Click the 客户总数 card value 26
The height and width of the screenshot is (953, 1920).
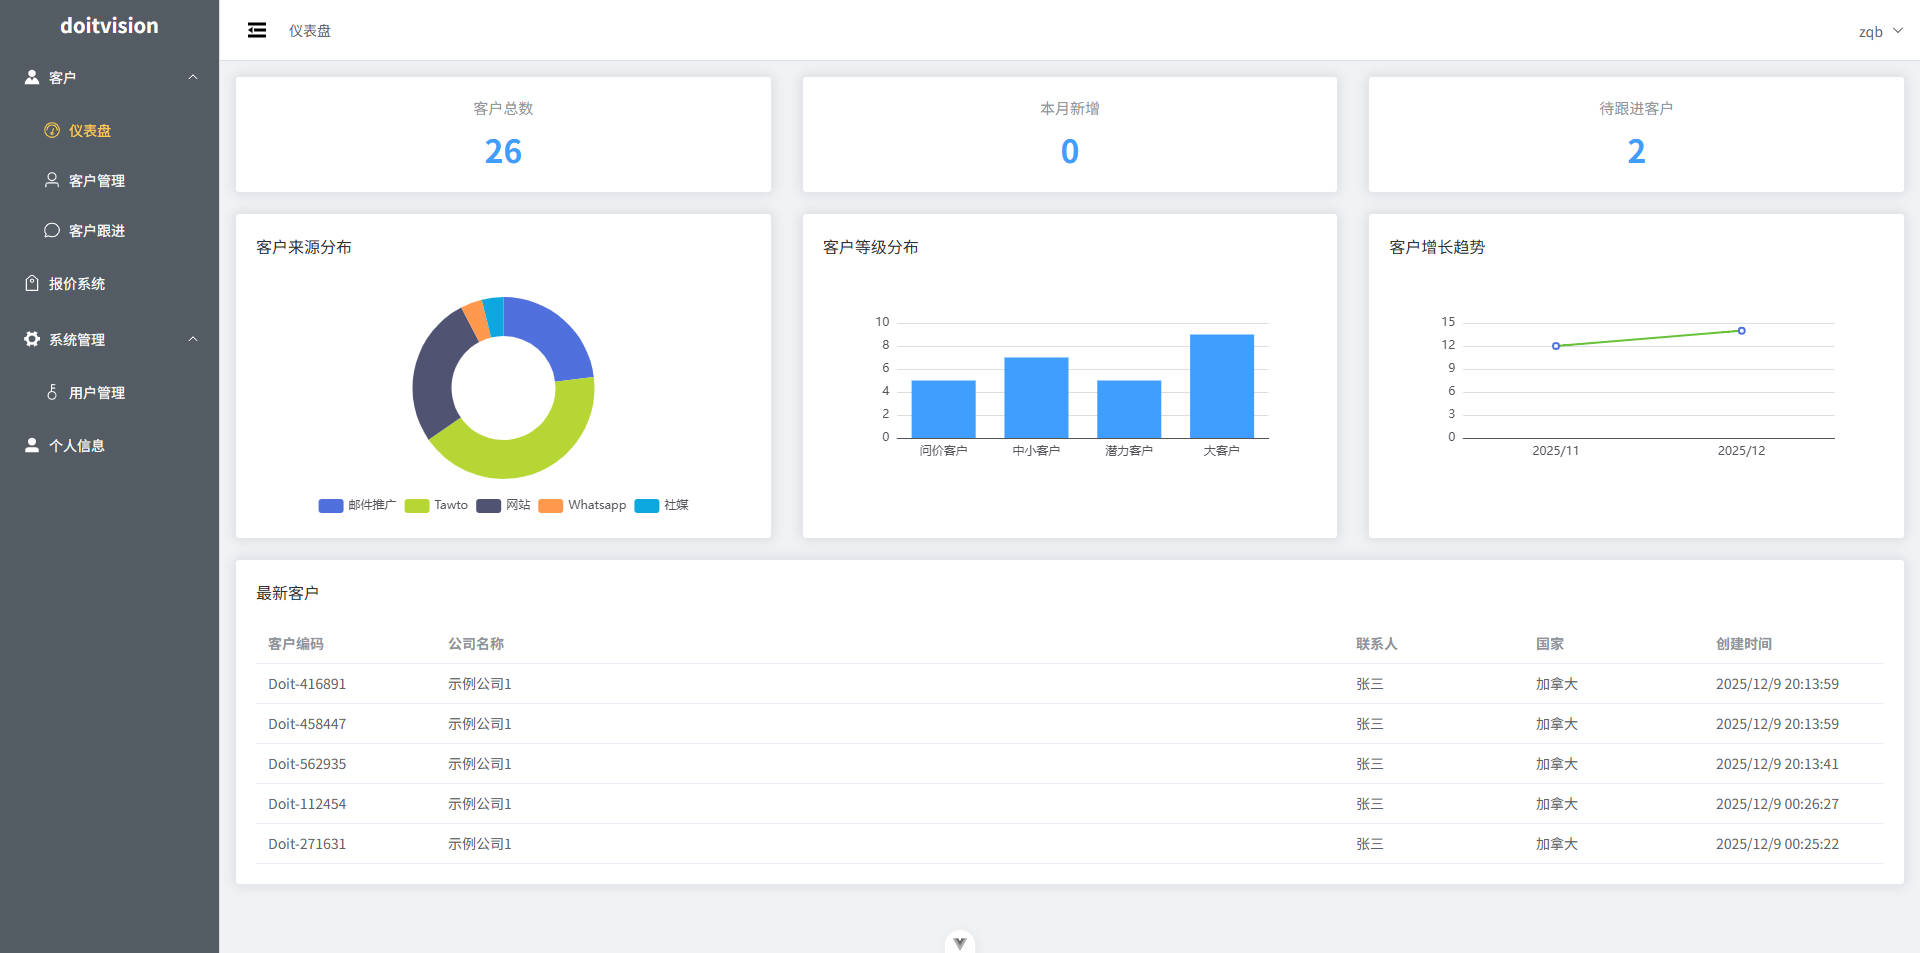(503, 151)
